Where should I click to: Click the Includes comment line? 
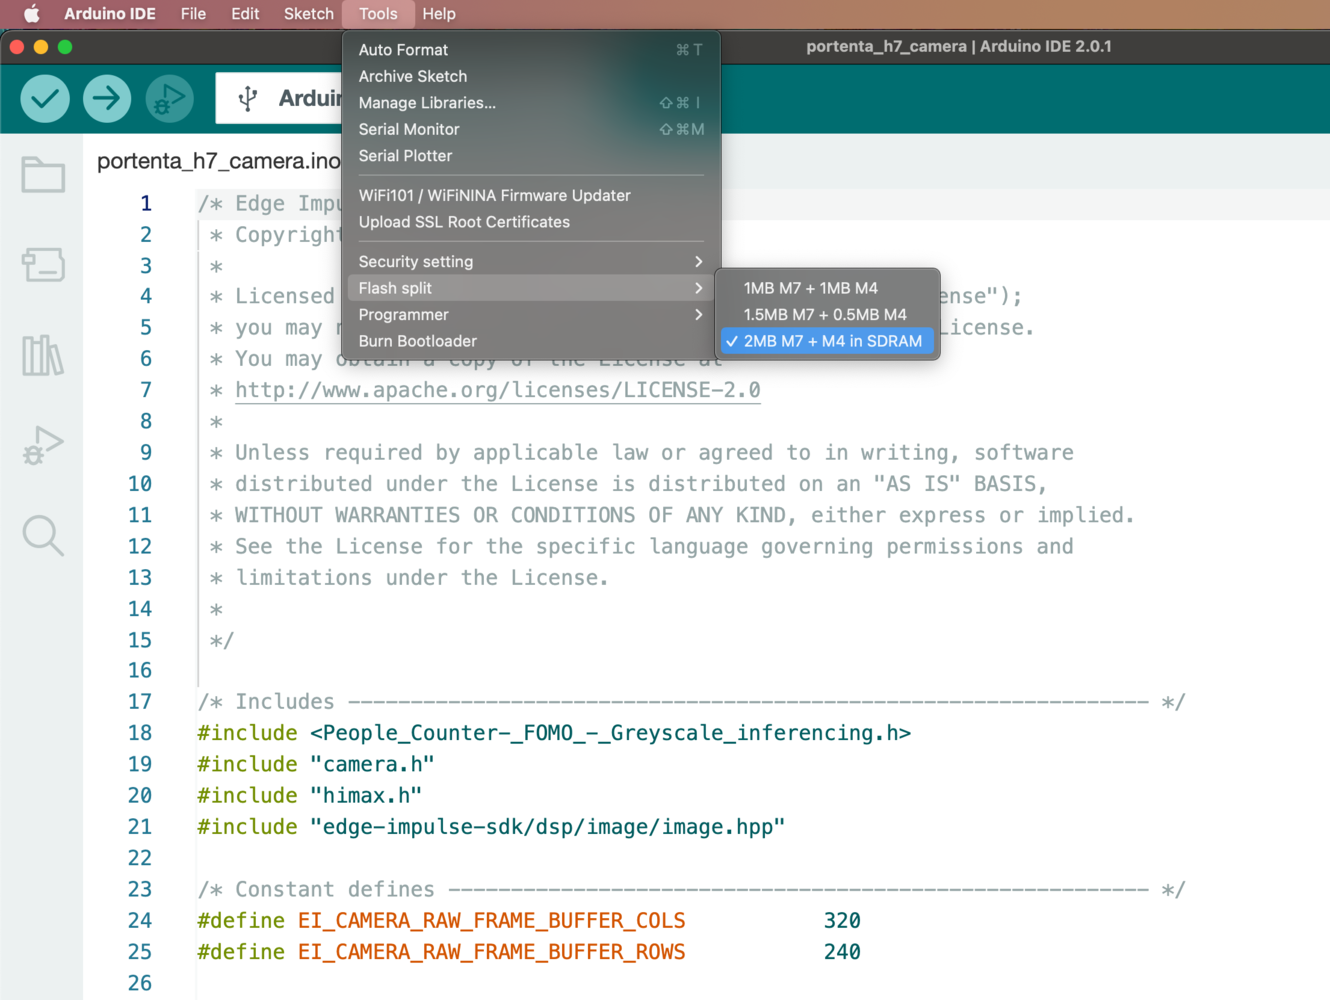click(x=691, y=702)
